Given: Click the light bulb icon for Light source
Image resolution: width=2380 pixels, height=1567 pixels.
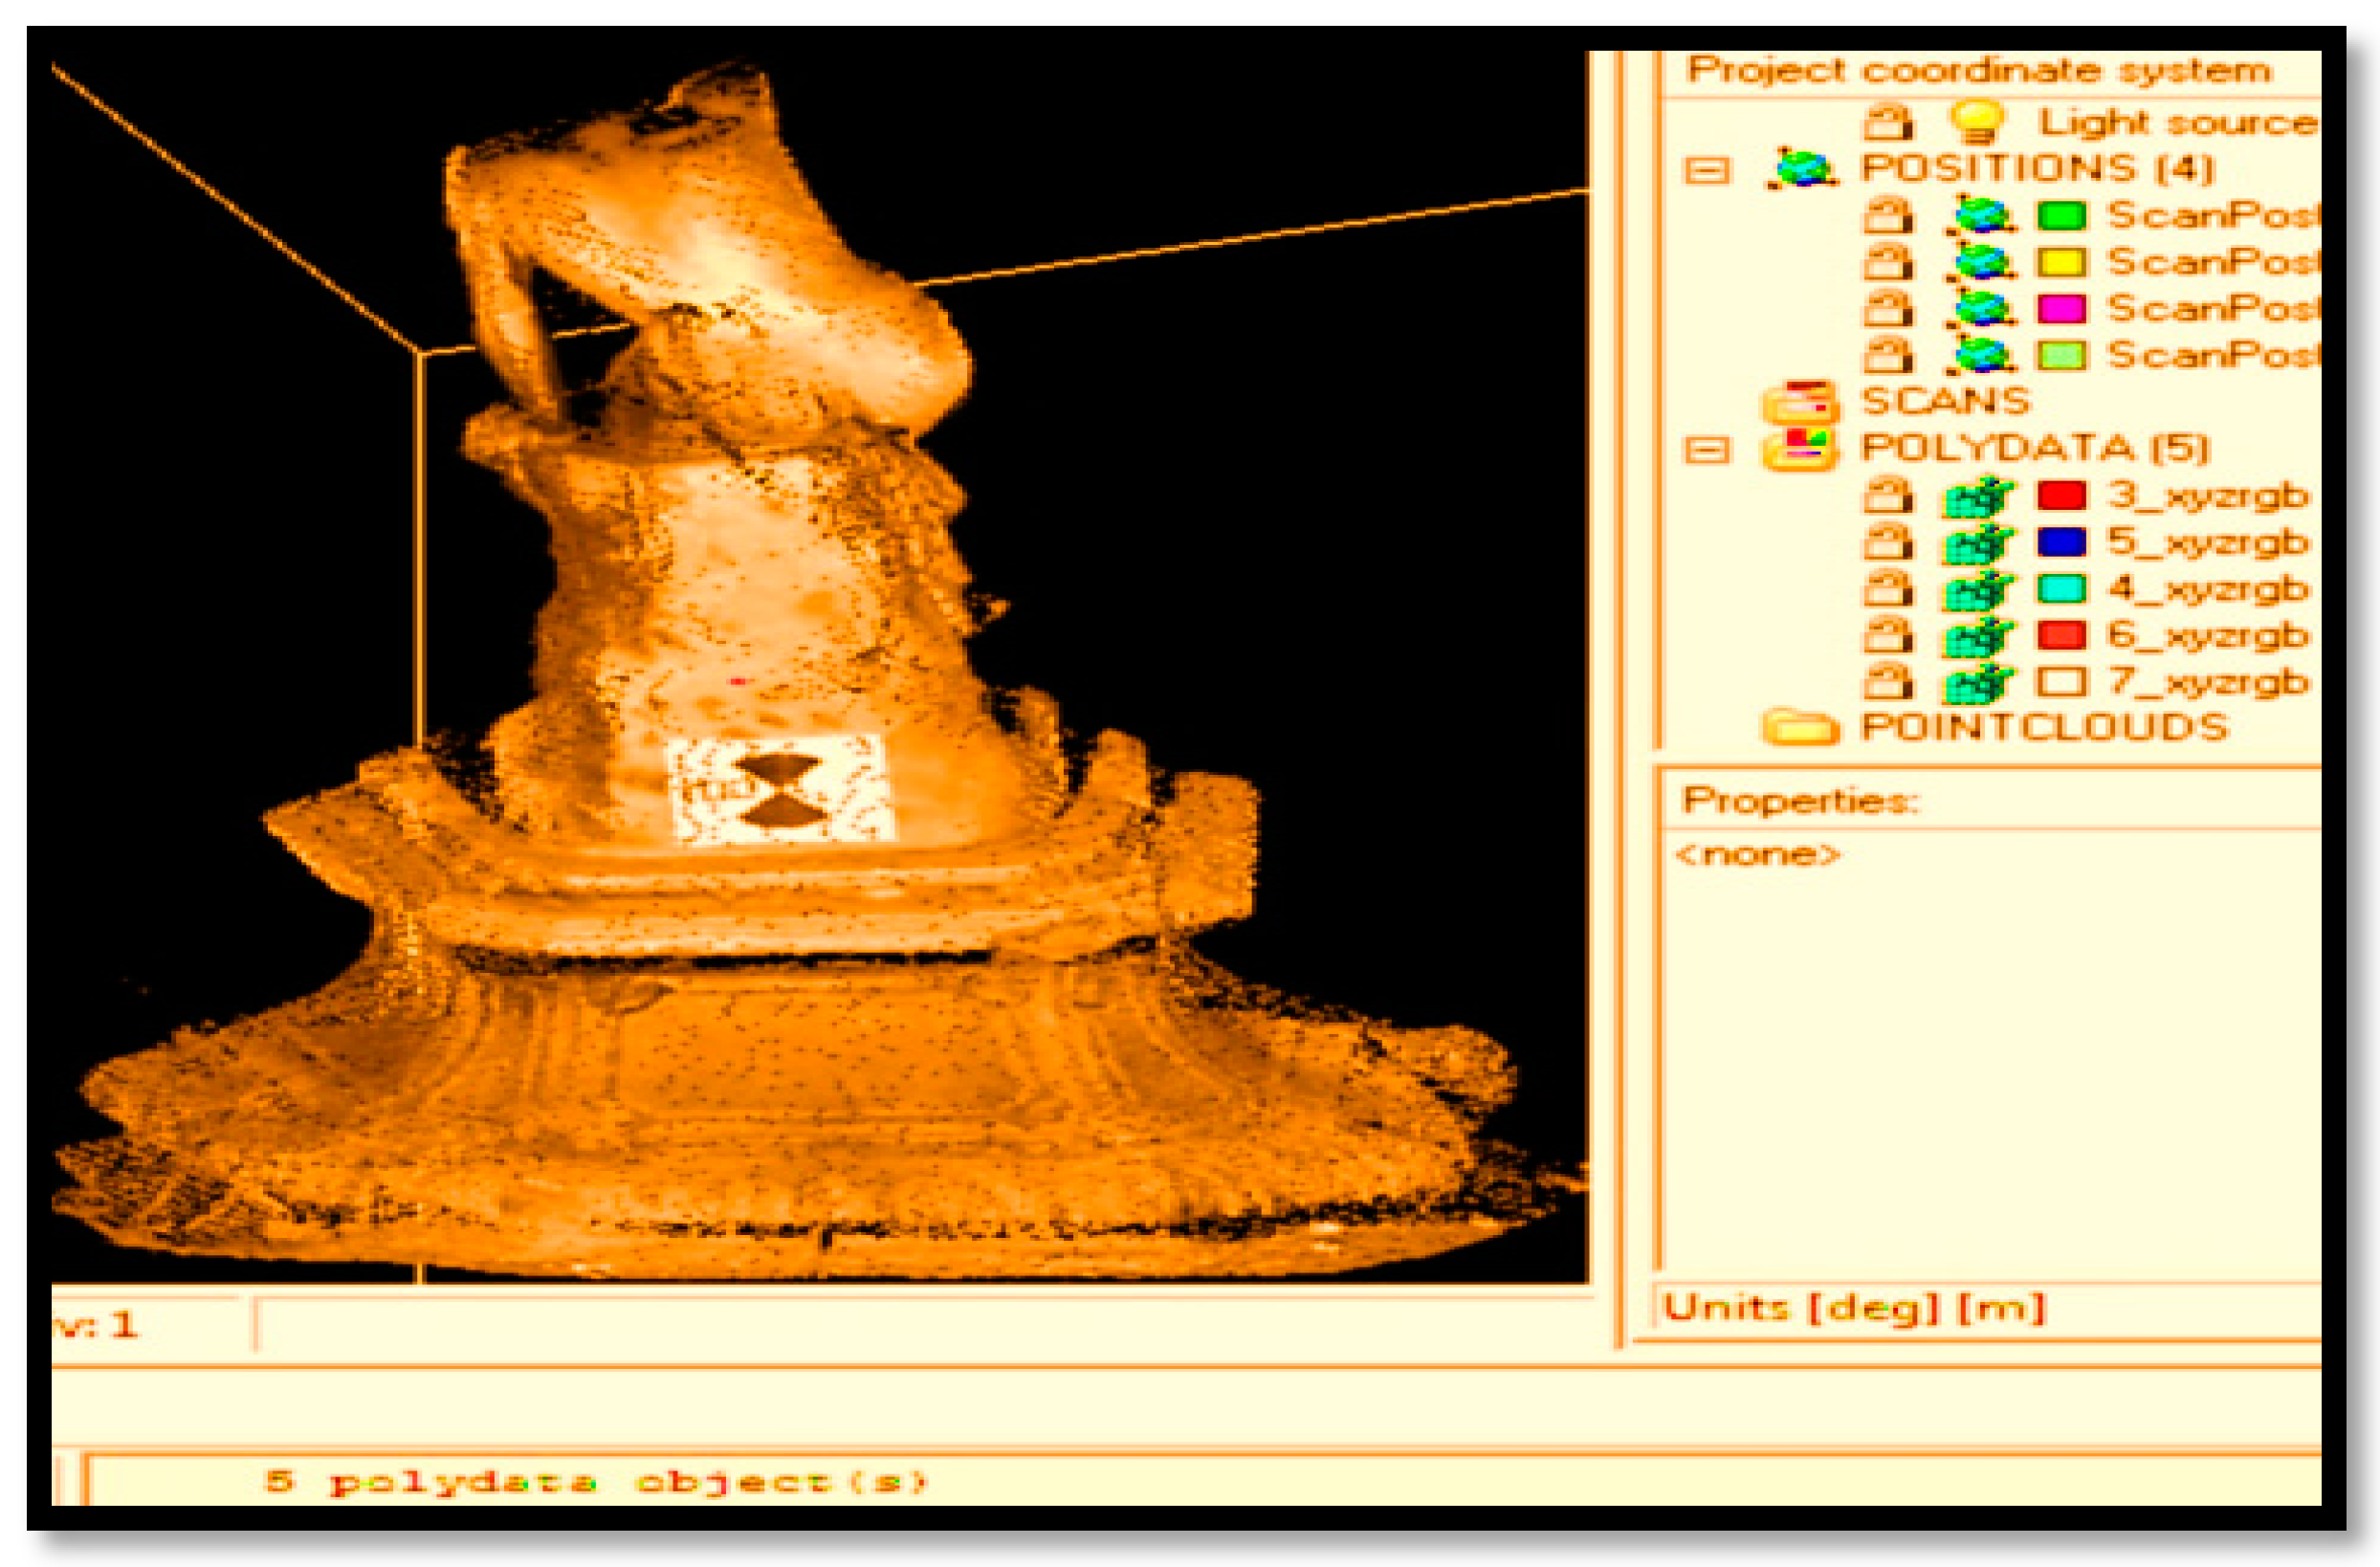Looking at the screenshot, I should pyautogui.click(x=1977, y=121).
